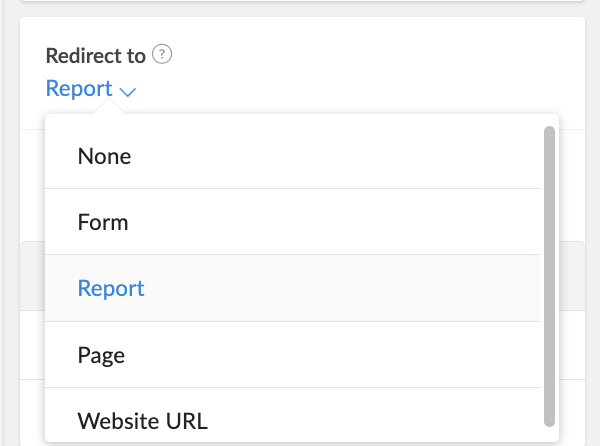Pick Page from the redirect list
Viewport: 600px width, 446px height.
click(101, 355)
